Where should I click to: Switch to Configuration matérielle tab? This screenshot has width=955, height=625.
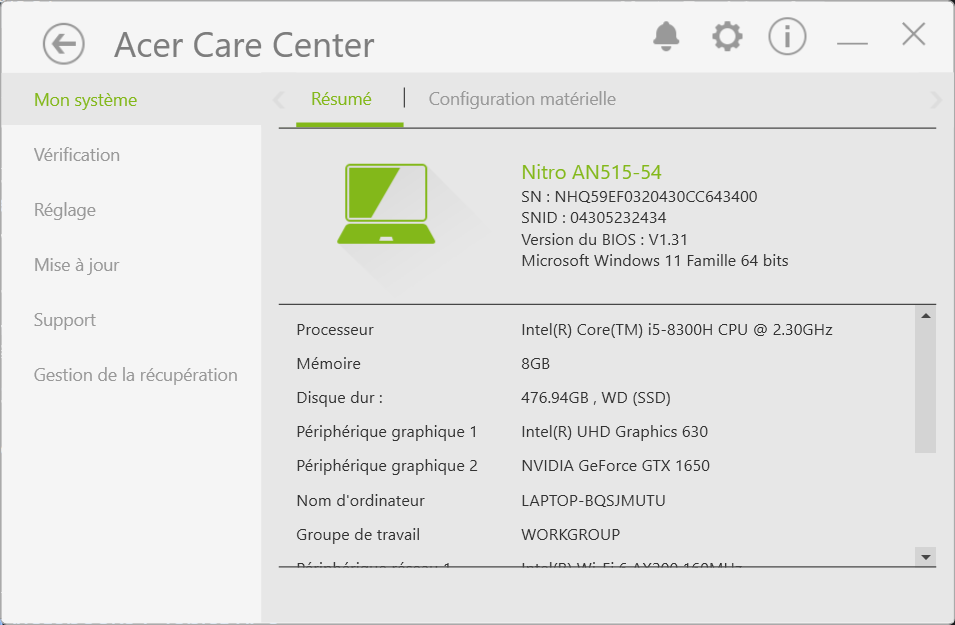coord(522,99)
